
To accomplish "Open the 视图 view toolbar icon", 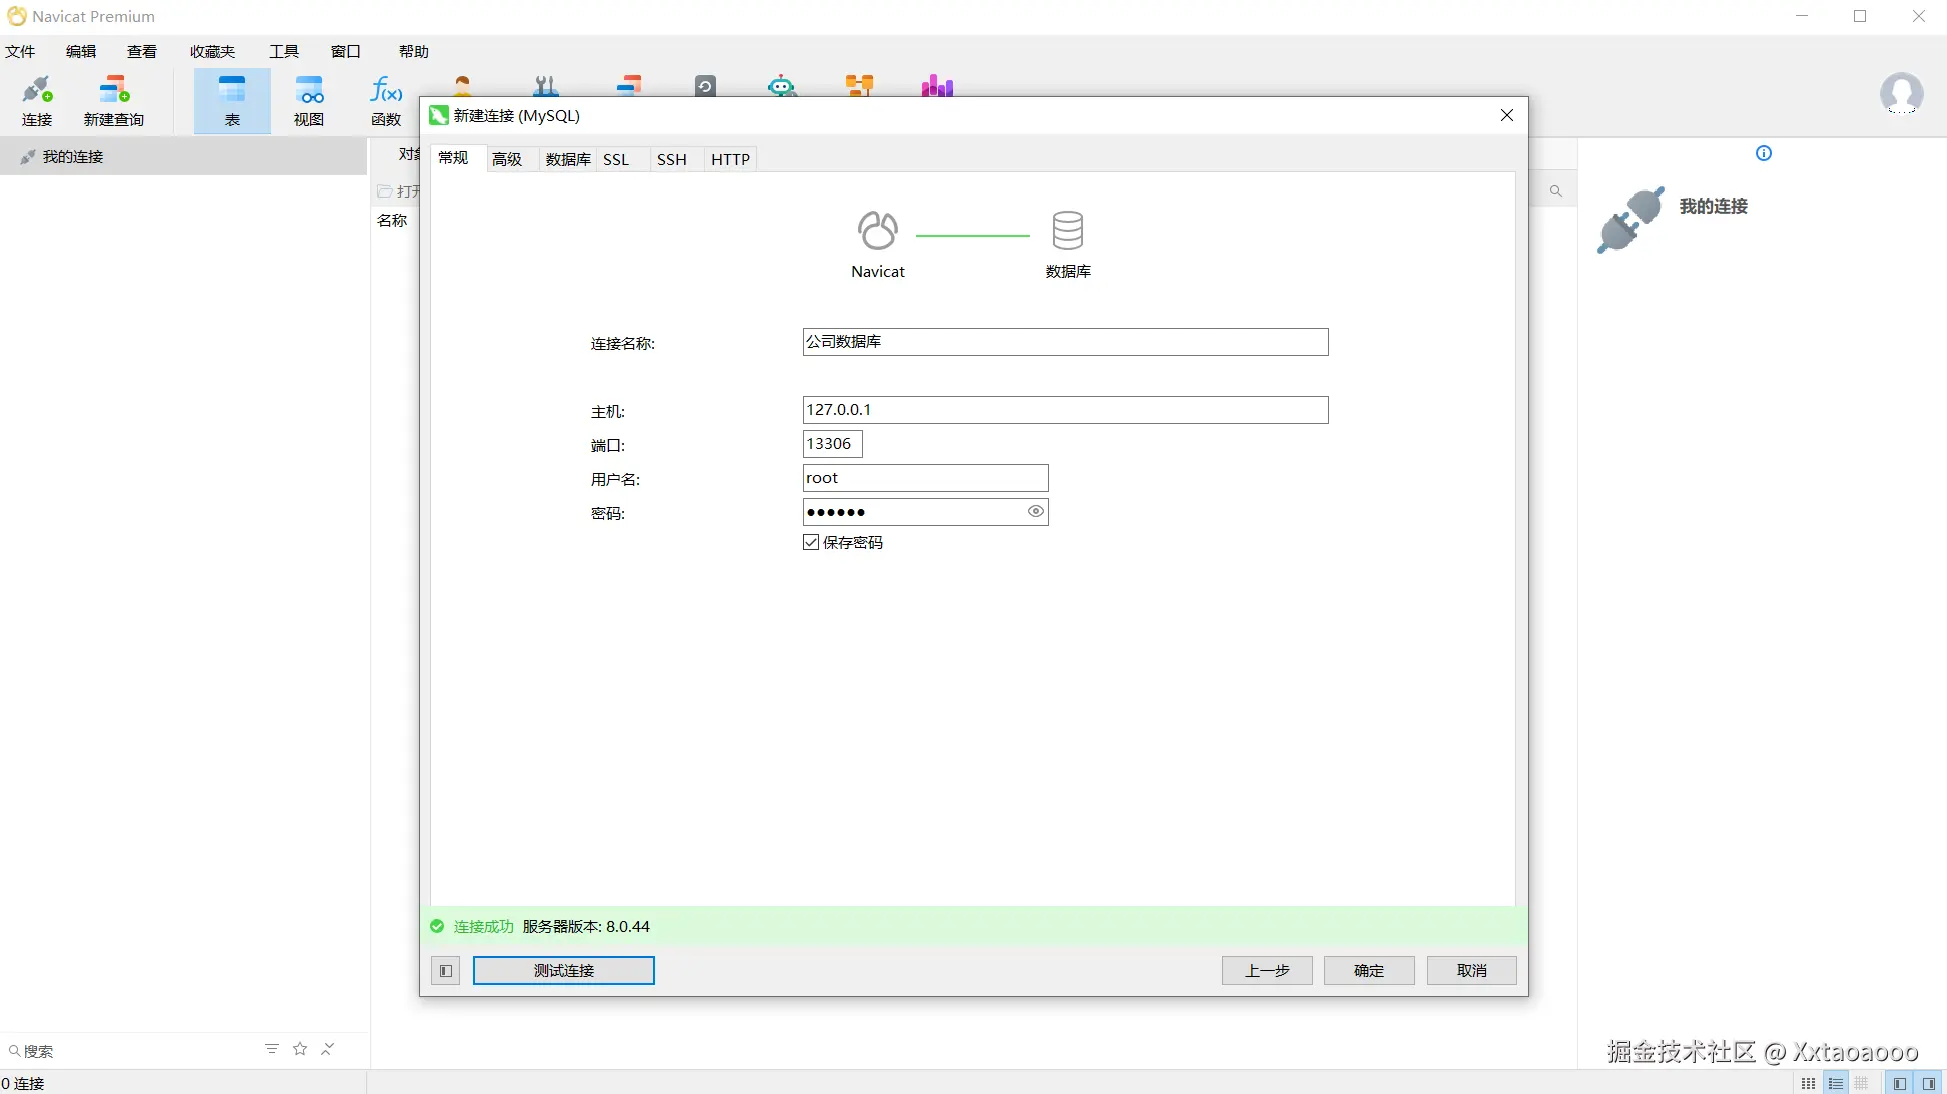I will (x=309, y=101).
